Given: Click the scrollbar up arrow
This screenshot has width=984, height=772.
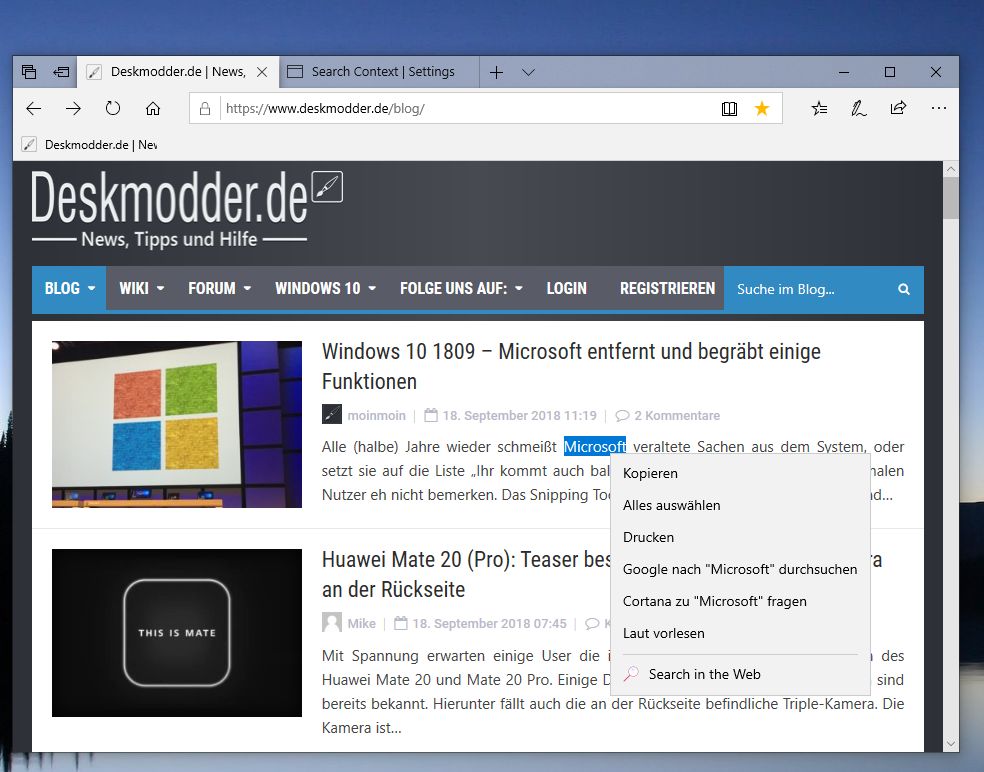Looking at the screenshot, I should point(951,169).
